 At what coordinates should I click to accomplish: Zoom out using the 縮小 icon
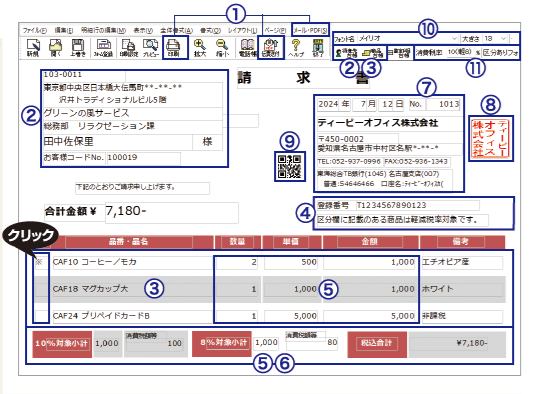click(x=222, y=48)
